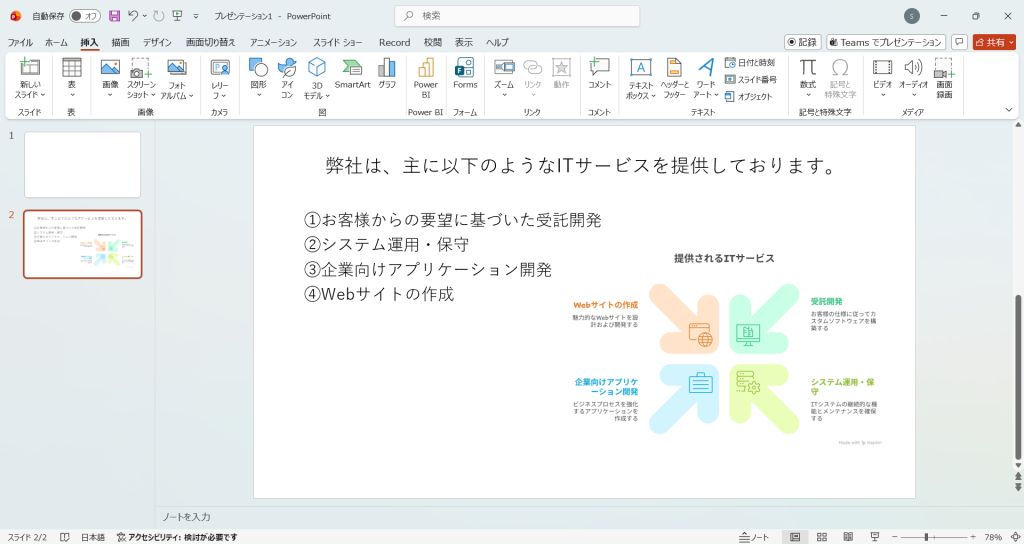Switch to the アニメーション tab
This screenshot has width=1024, height=544.
click(273, 42)
